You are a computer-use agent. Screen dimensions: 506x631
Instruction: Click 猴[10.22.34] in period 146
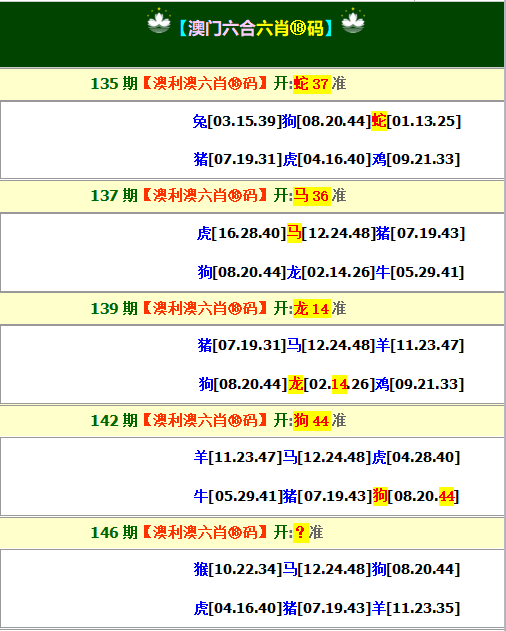(238, 569)
